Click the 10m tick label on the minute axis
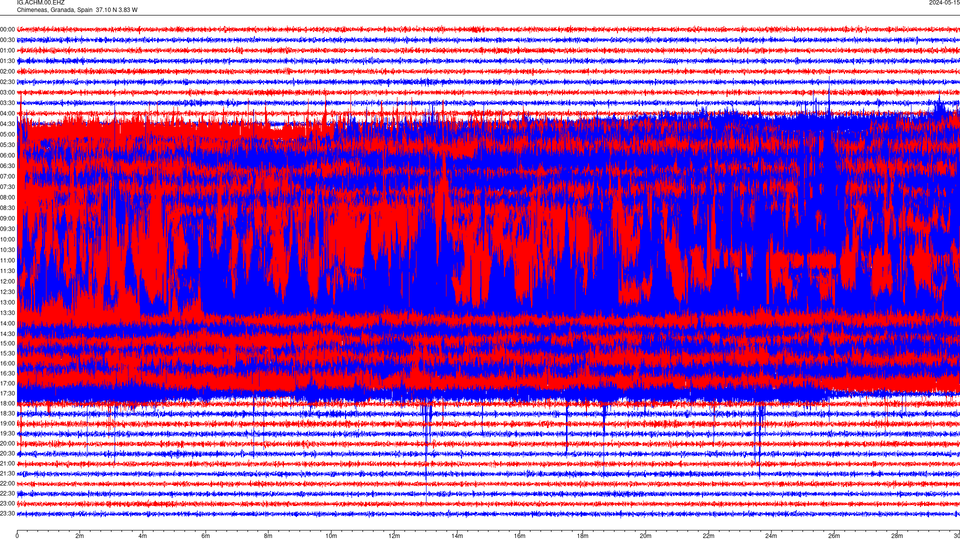The image size is (960, 540). click(x=331, y=536)
